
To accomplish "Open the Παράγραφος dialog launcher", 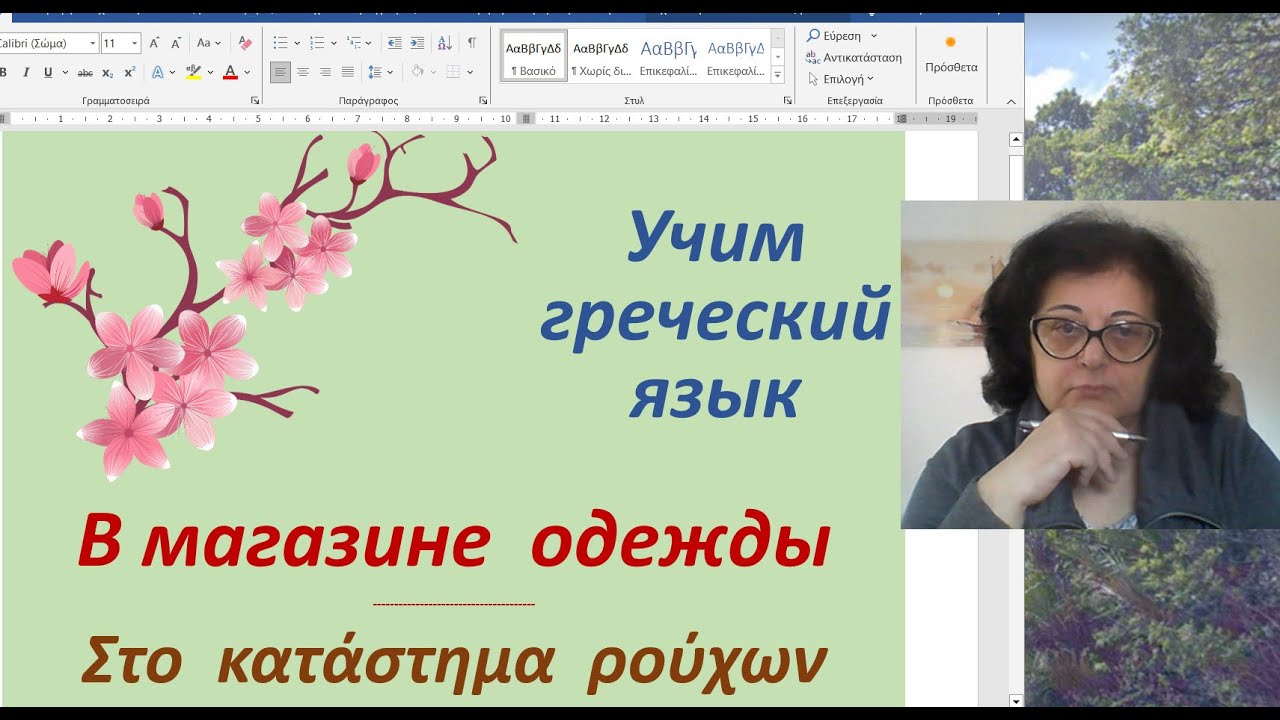I will pos(484,101).
